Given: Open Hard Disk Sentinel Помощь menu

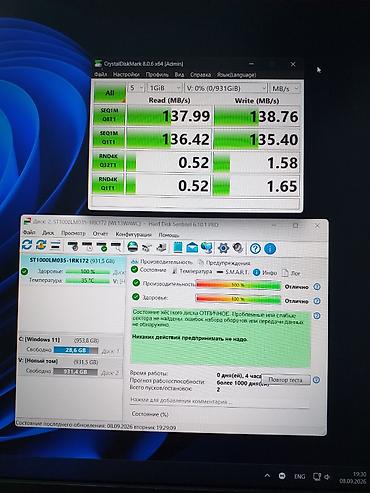Looking at the screenshot, I should coord(169,235).
